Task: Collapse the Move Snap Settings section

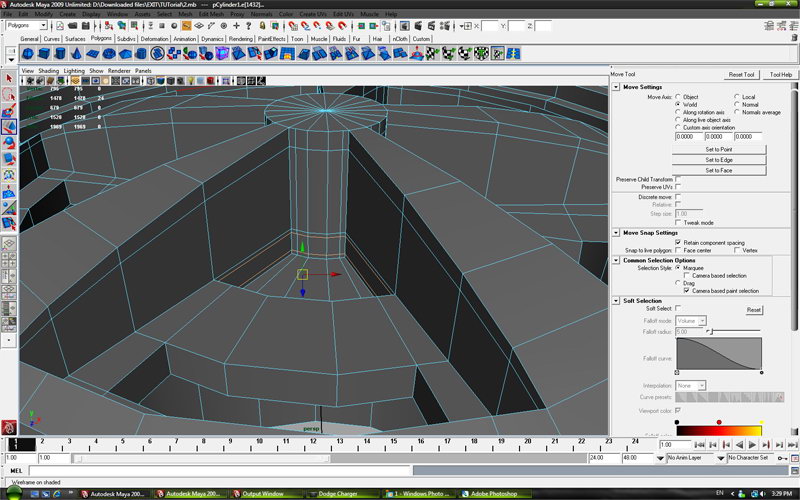Action: 615,233
